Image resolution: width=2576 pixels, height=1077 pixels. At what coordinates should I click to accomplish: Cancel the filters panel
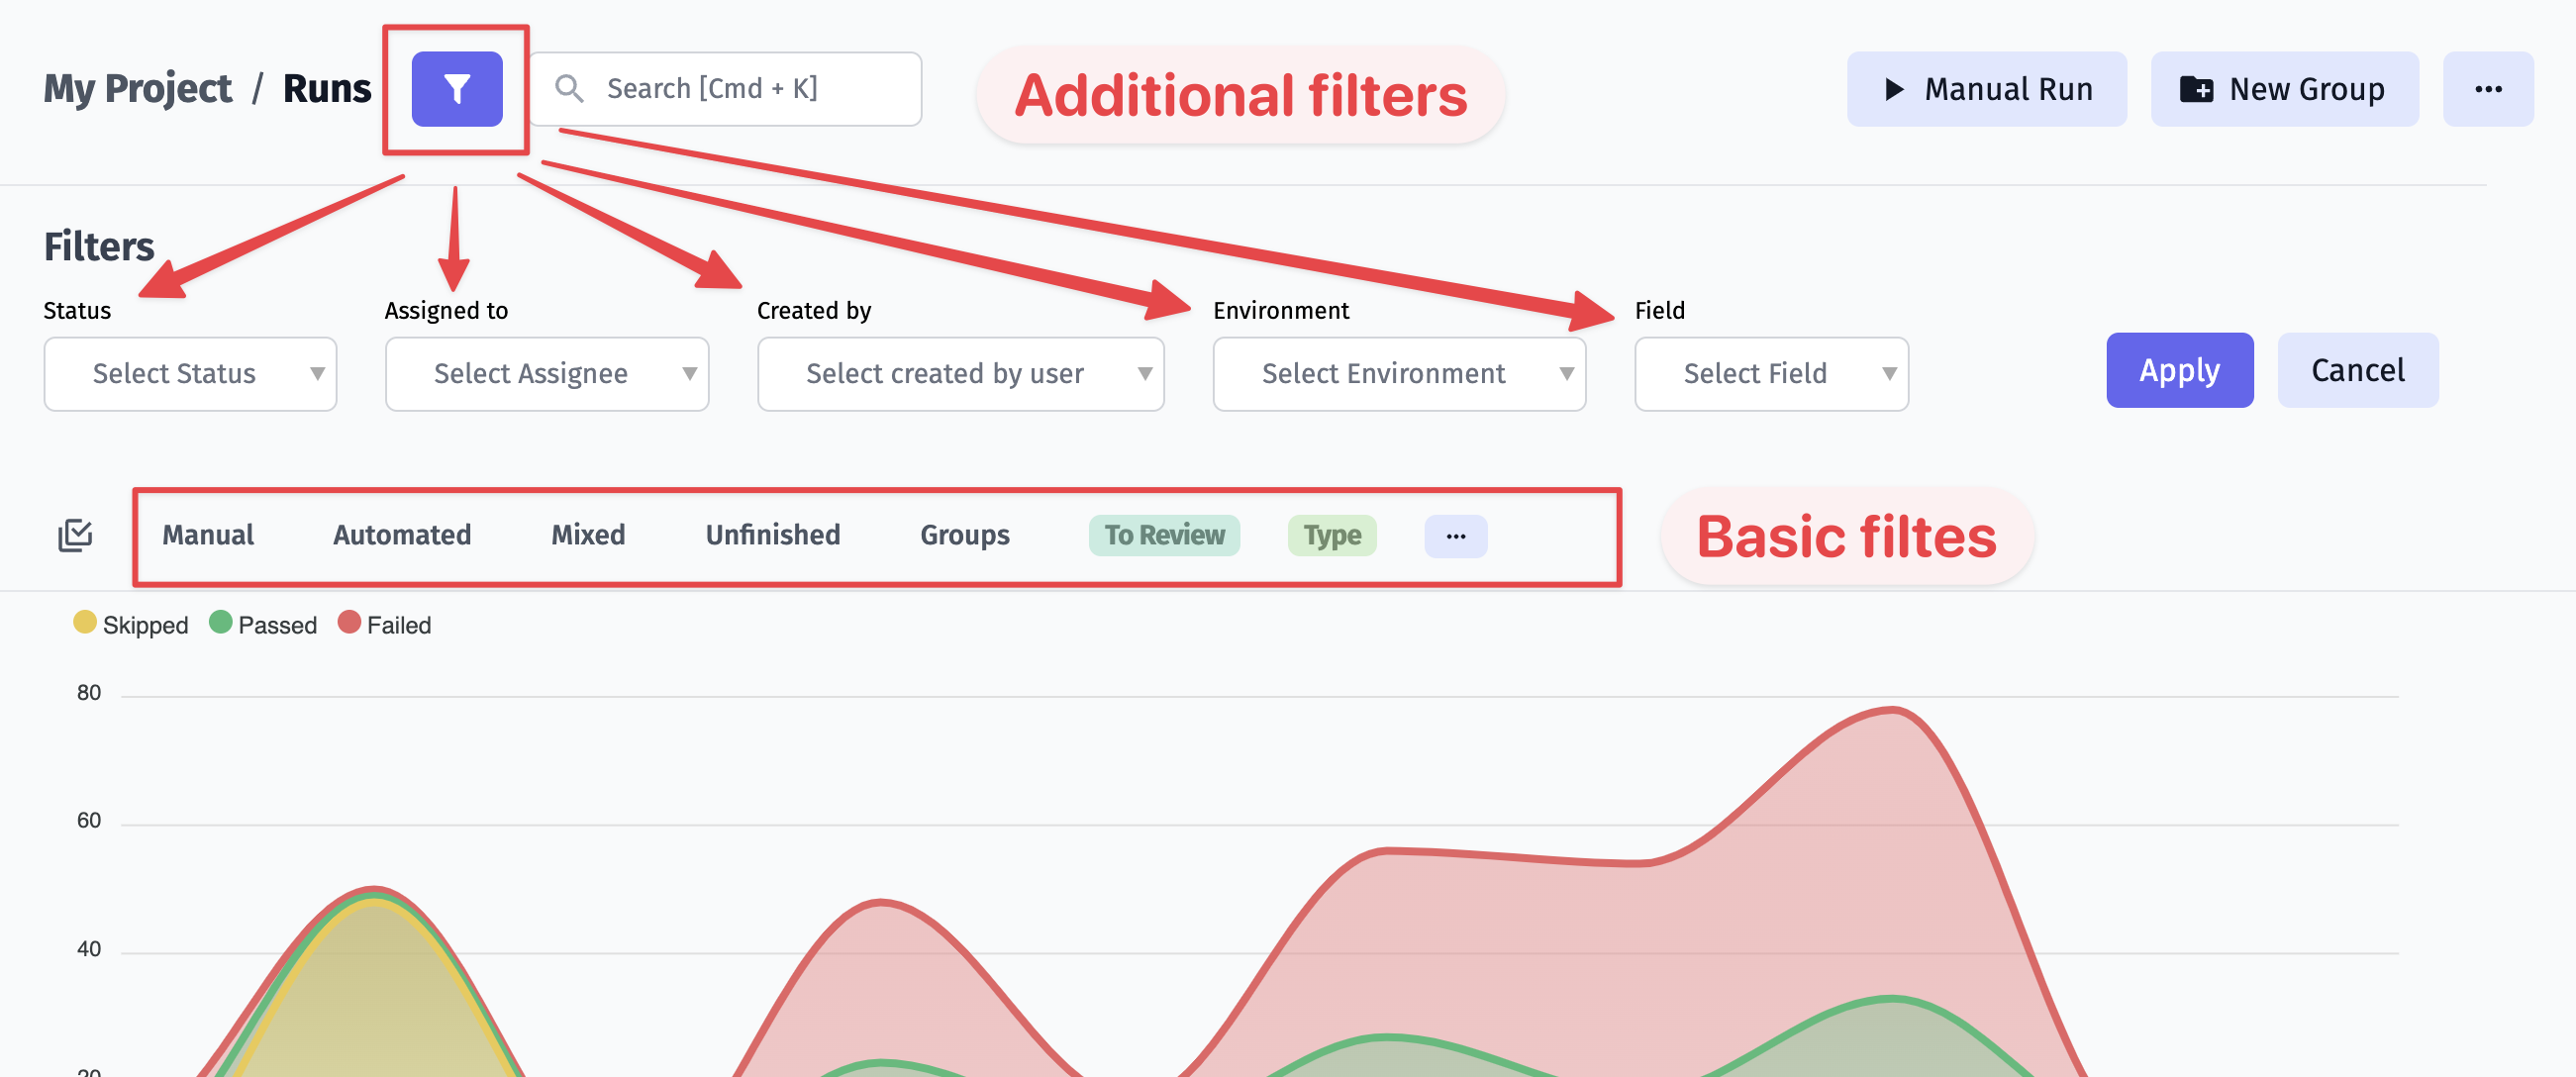pyautogui.click(x=2358, y=370)
